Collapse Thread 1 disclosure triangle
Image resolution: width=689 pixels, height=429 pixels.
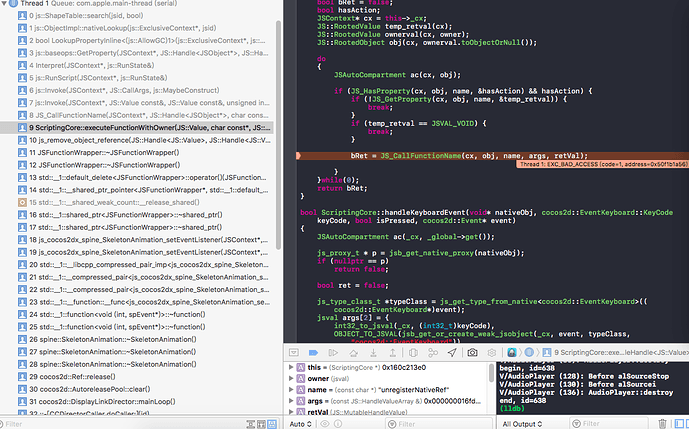(x=4, y=4)
